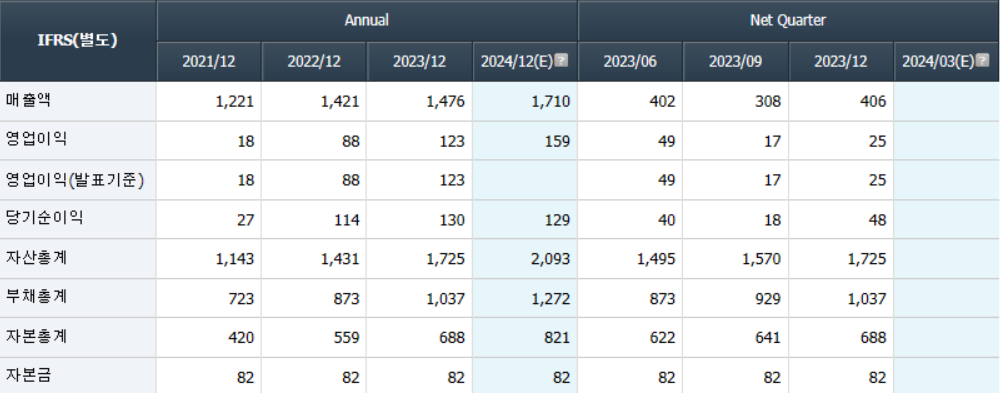
Task: Select the 자본금 row label
Action: click(x=27, y=376)
